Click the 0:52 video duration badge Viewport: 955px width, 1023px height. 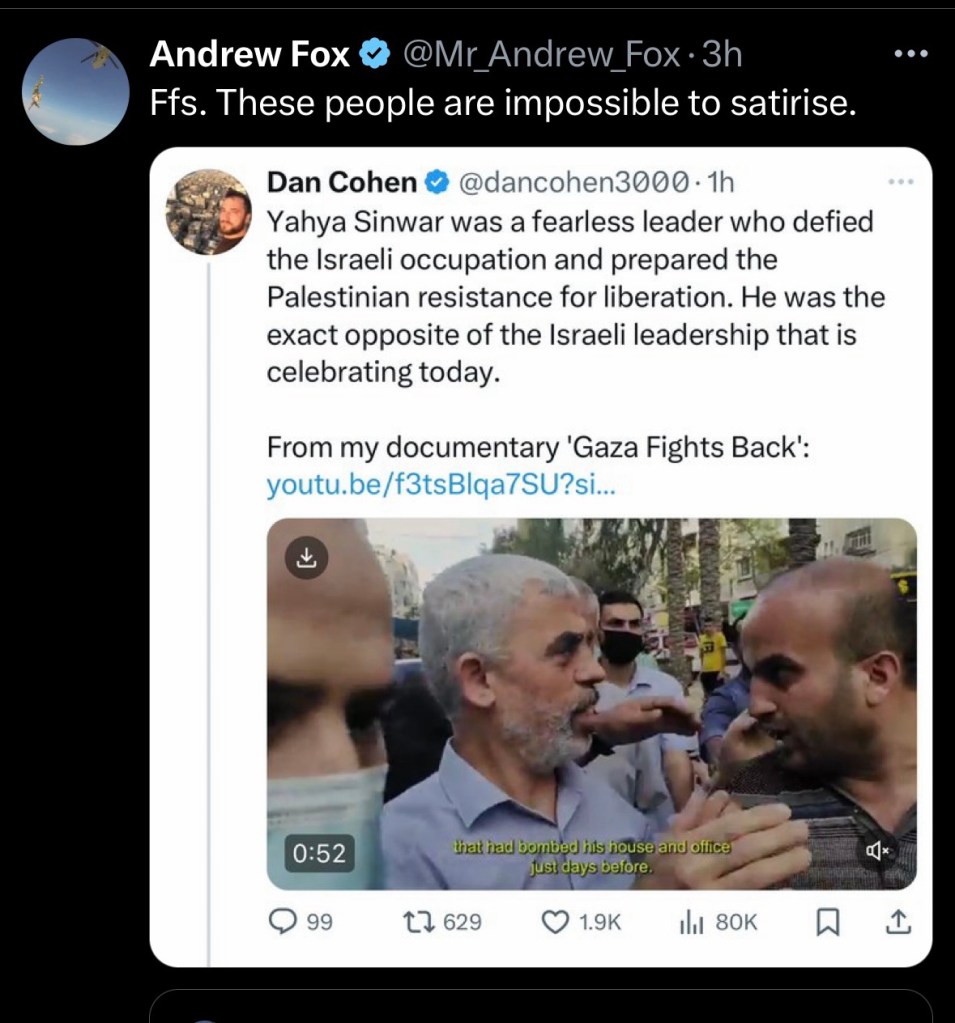pyautogui.click(x=319, y=853)
